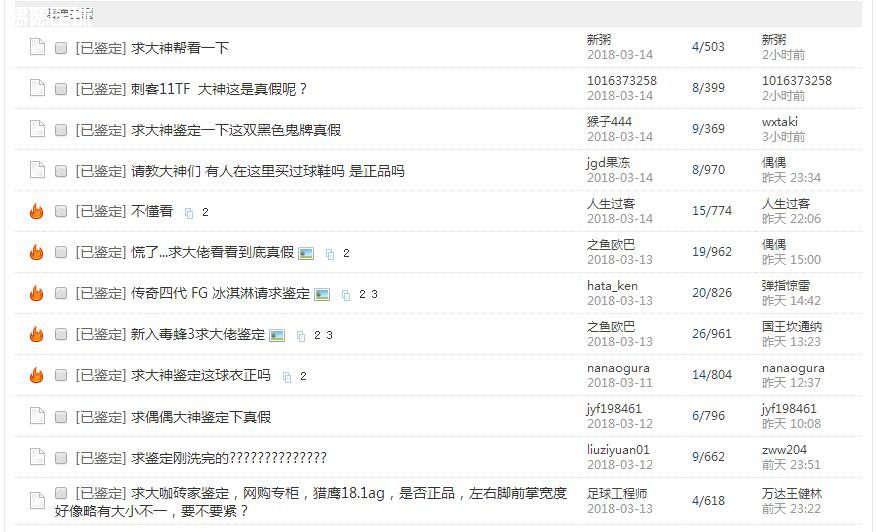This screenshot has width=876, height=532.
Task: Tick the checkbox for 求鉴定刚洗完的 thread
Action: [x=61, y=458]
